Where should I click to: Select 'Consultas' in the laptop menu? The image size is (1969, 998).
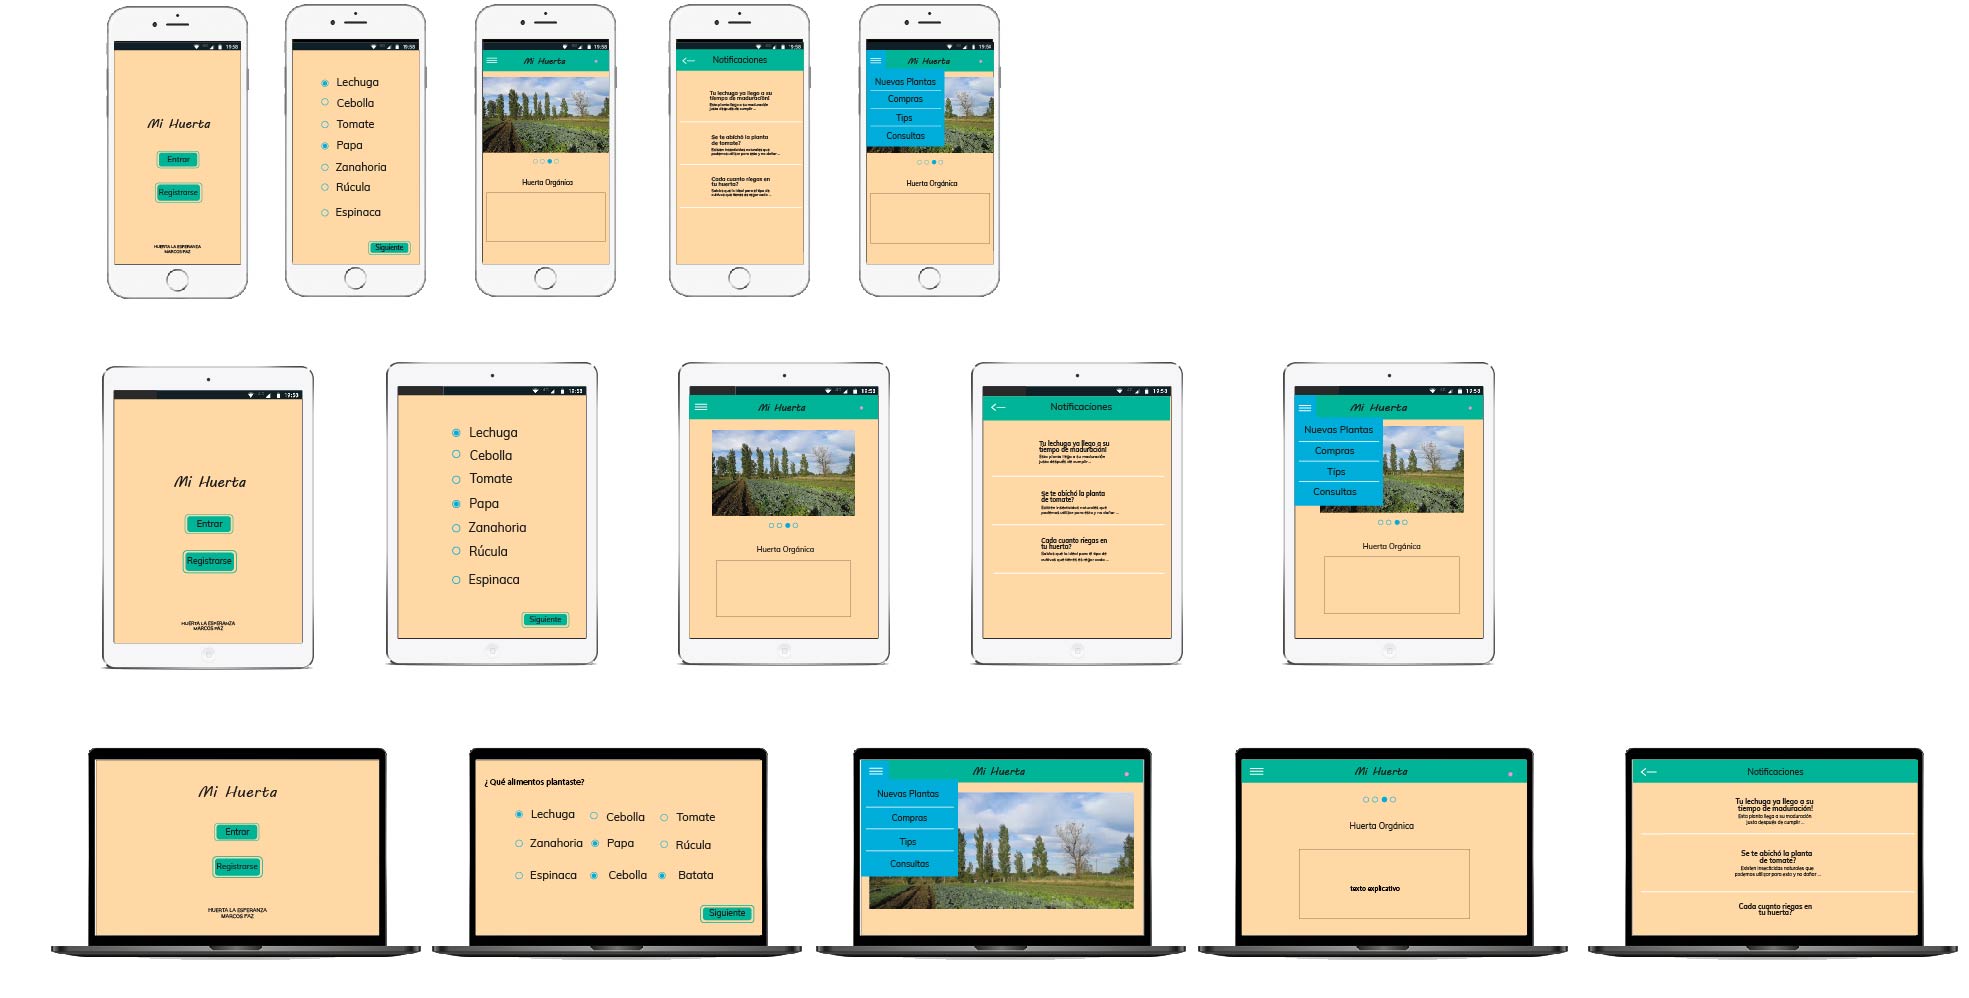909,864
